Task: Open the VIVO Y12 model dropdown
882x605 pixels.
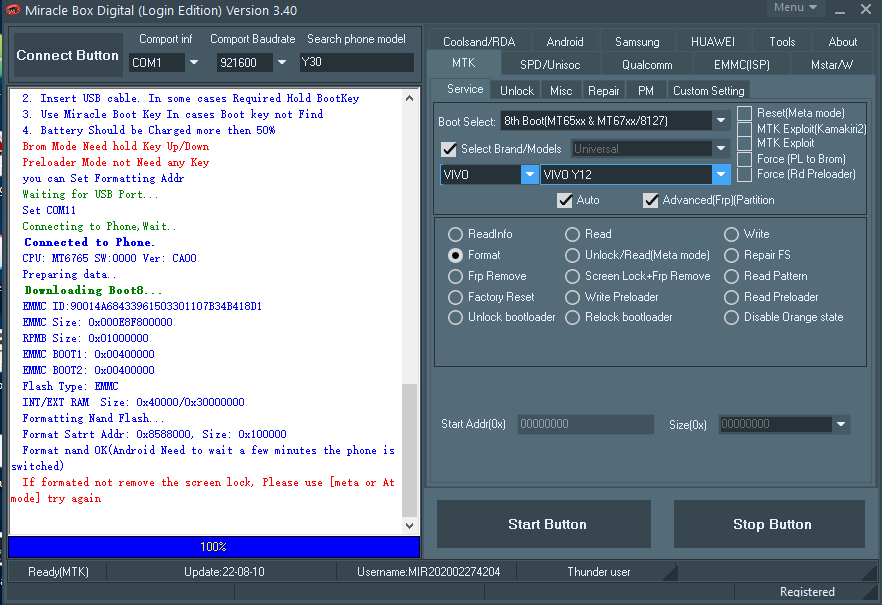Action: coord(721,174)
